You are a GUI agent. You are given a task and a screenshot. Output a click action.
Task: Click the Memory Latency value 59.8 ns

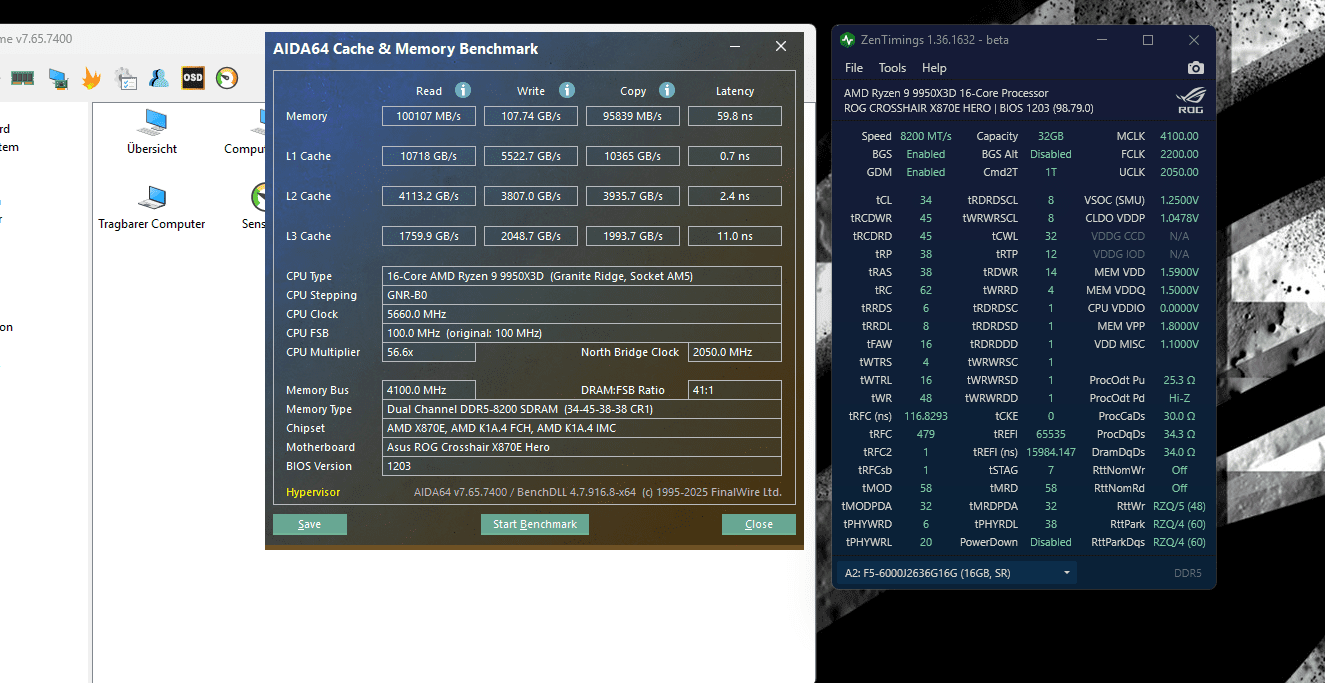(x=735, y=116)
